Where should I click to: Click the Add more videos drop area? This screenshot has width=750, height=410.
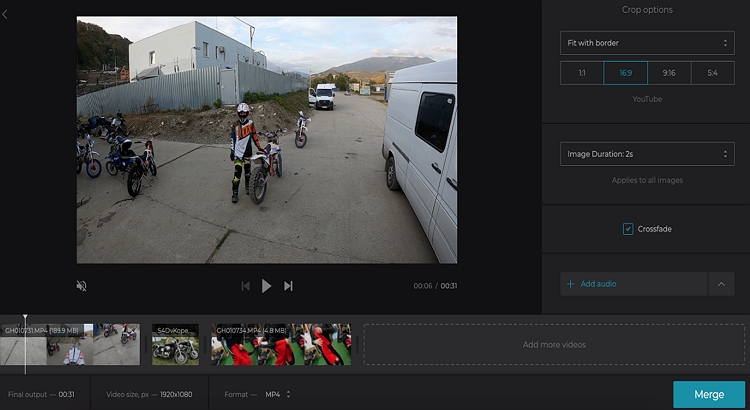click(554, 344)
